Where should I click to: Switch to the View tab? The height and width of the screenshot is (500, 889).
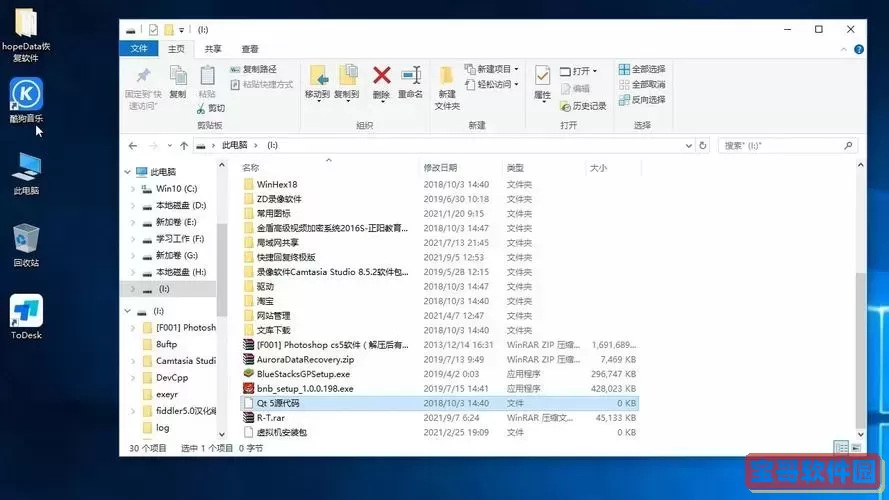pyautogui.click(x=249, y=49)
